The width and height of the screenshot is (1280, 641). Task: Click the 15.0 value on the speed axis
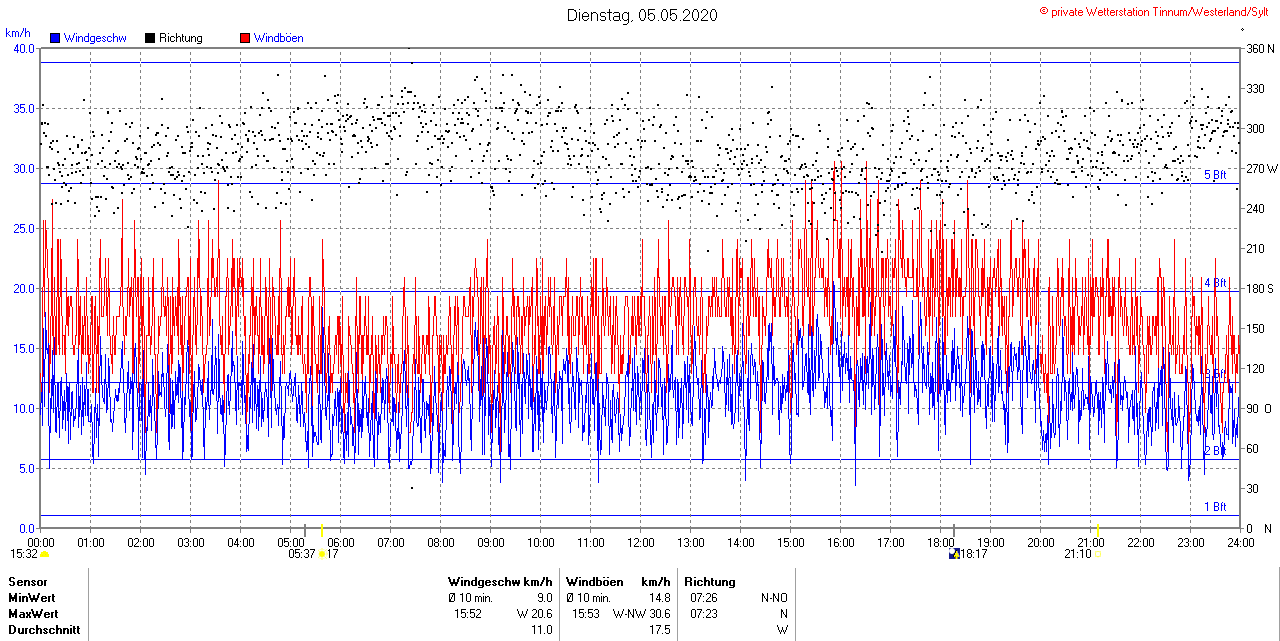[24, 348]
